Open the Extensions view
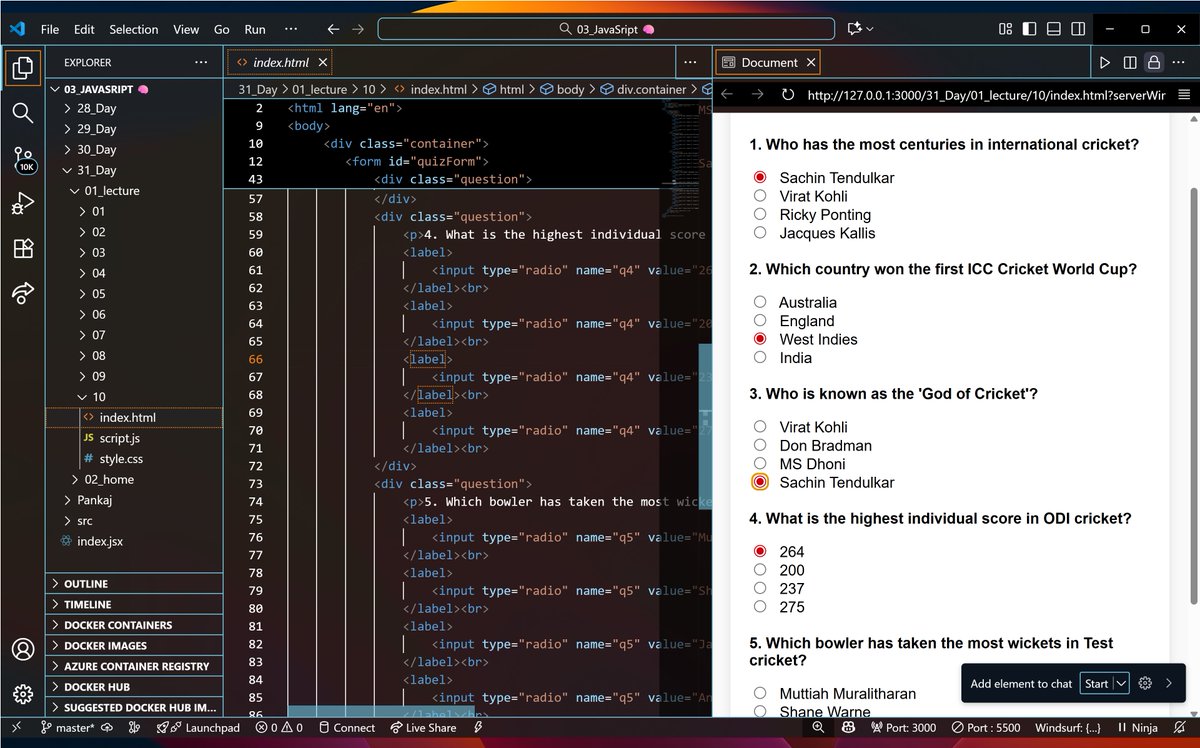The height and width of the screenshot is (748, 1200). [22, 249]
